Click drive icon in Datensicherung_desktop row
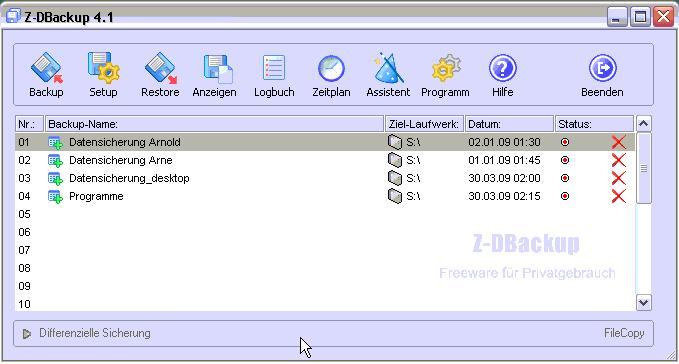The width and height of the screenshot is (679, 364). (x=394, y=177)
